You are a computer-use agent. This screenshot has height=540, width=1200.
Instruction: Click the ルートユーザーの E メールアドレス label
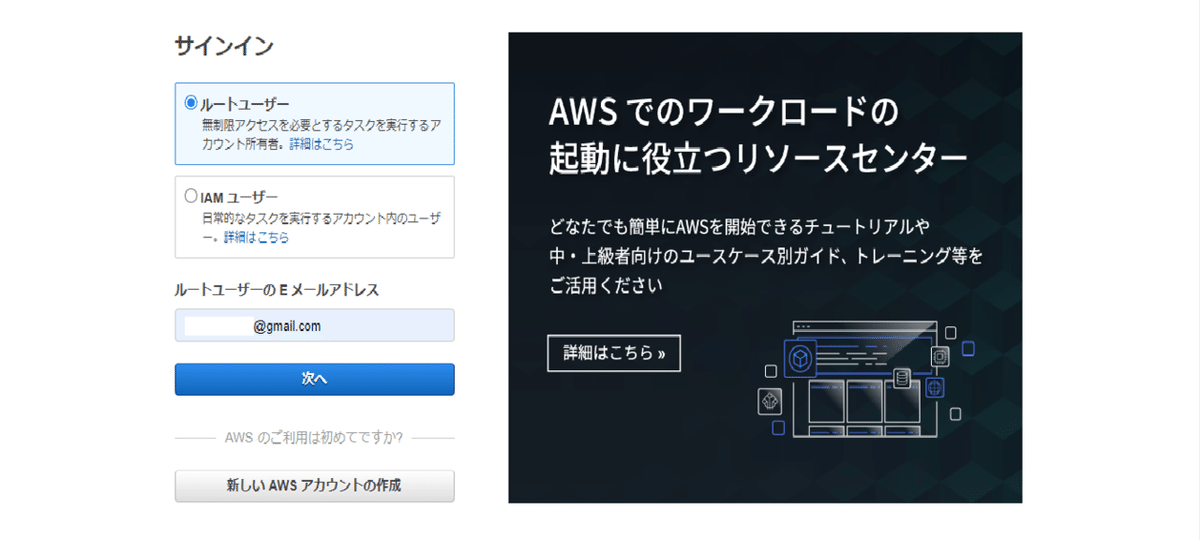[277, 290]
